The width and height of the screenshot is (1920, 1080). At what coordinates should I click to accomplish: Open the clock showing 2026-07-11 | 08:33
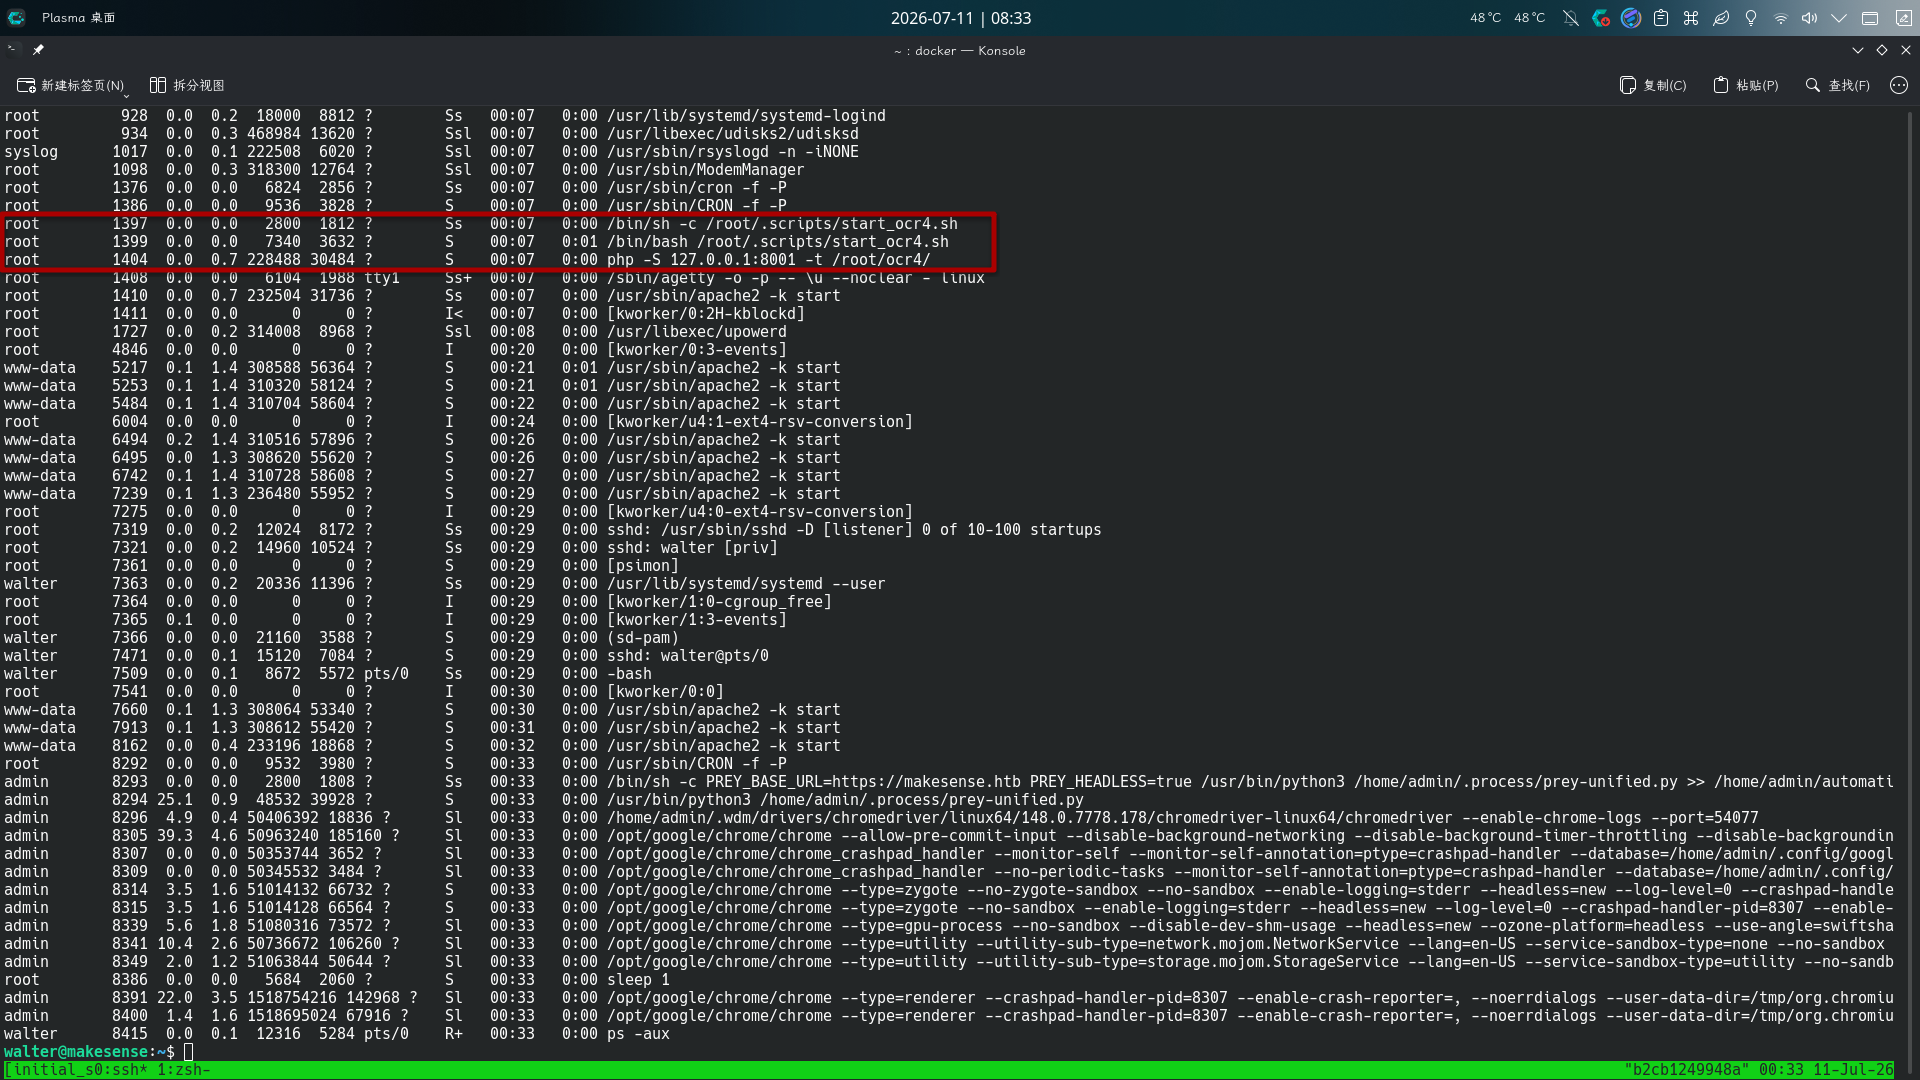(x=960, y=18)
